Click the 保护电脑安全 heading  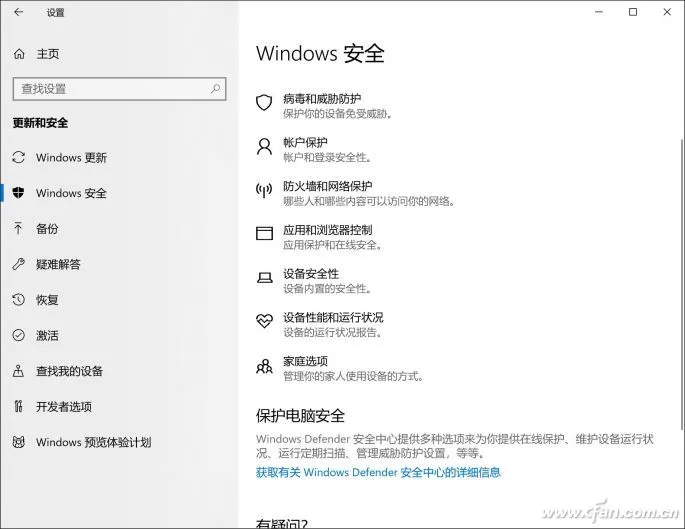pyautogui.click(x=301, y=415)
